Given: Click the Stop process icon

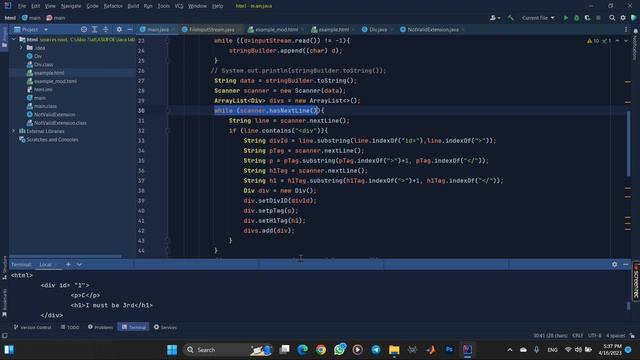Looking at the screenshot, I should (x=598, y=18).
